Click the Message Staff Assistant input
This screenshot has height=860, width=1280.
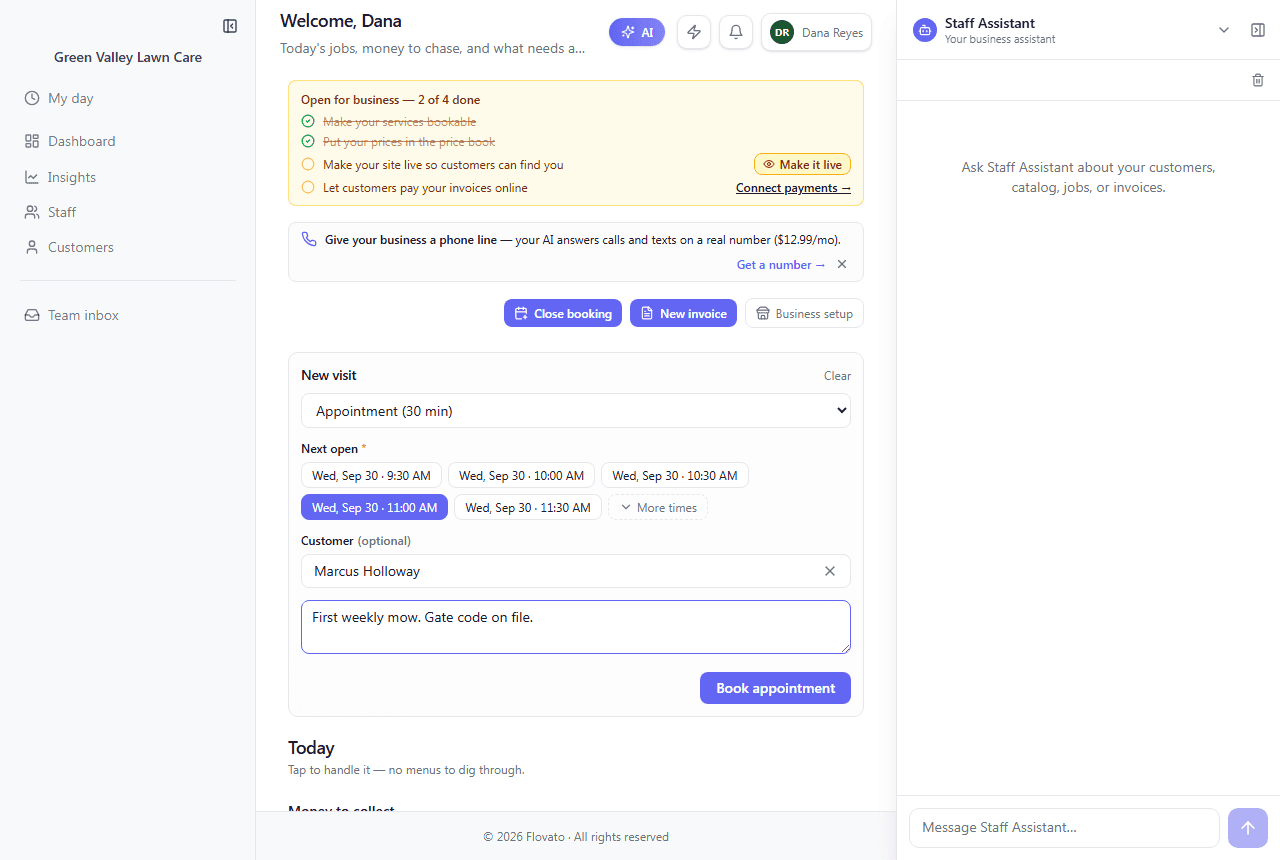point(1064,828)
